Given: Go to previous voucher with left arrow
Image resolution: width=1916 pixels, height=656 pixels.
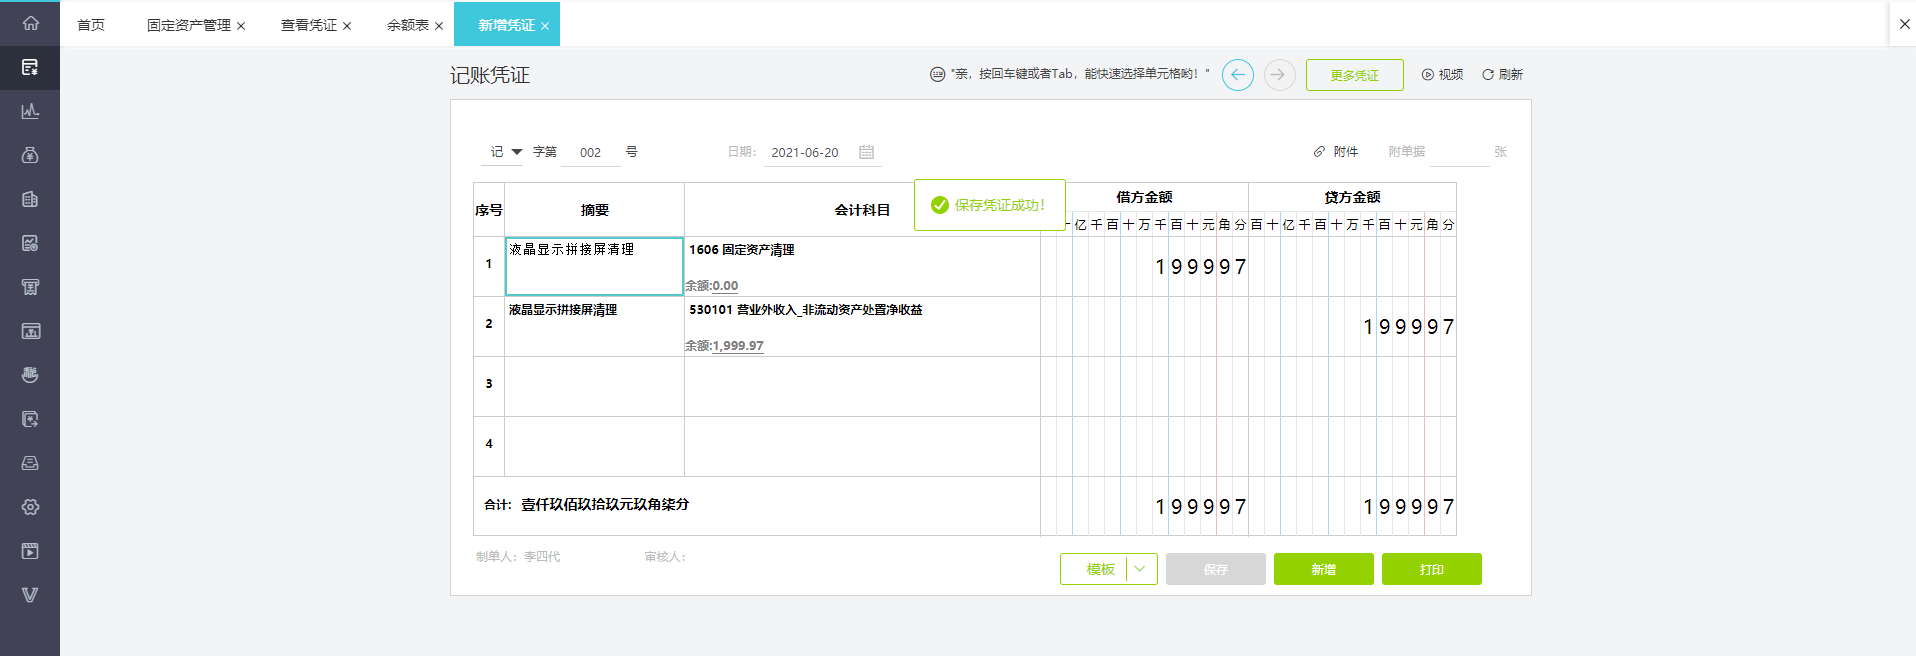Looking at the screenshot, I should coord(1237,75).
